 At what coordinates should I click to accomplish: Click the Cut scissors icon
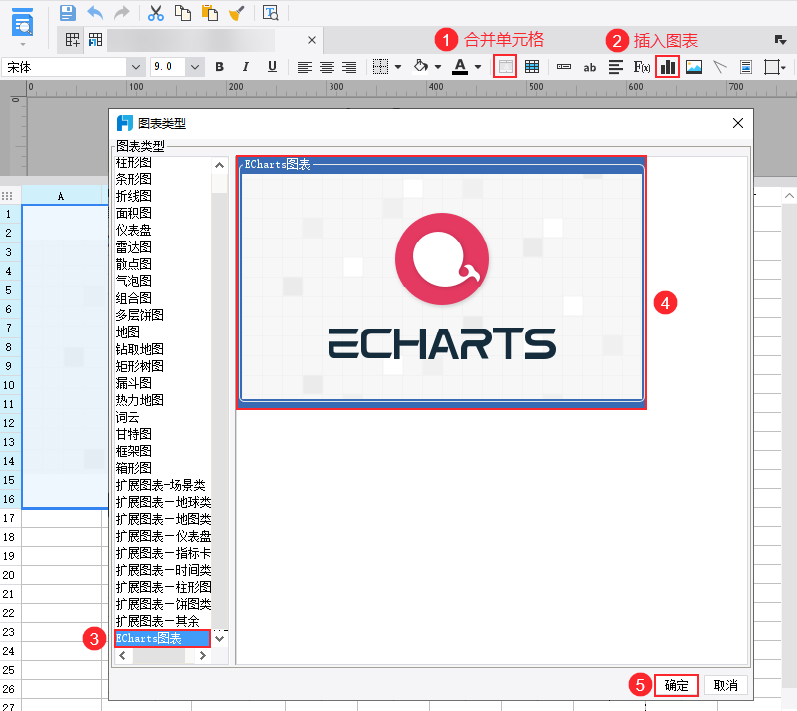click(x=156, y=13)
